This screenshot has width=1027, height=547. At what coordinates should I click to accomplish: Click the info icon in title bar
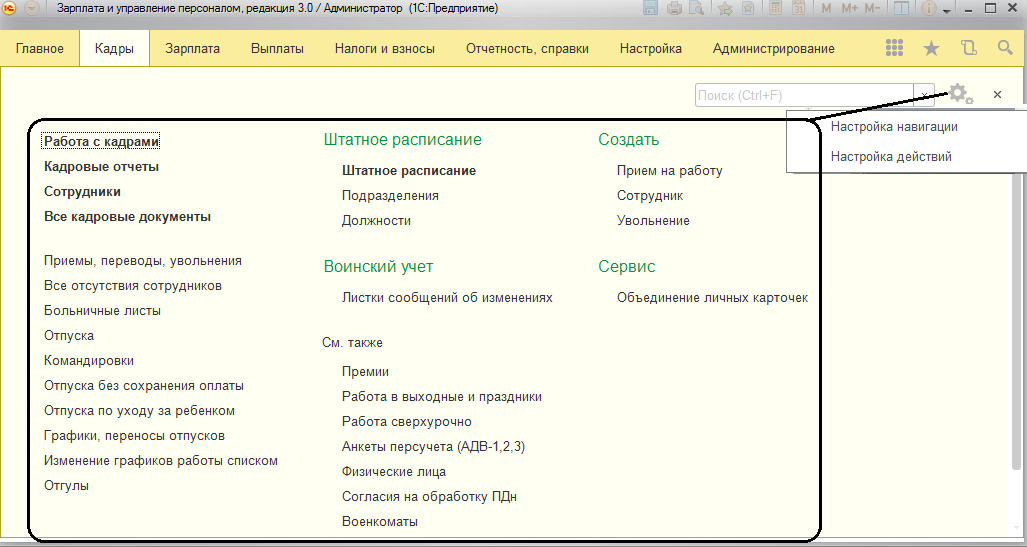pyautogui.click(x=929, y=9)
